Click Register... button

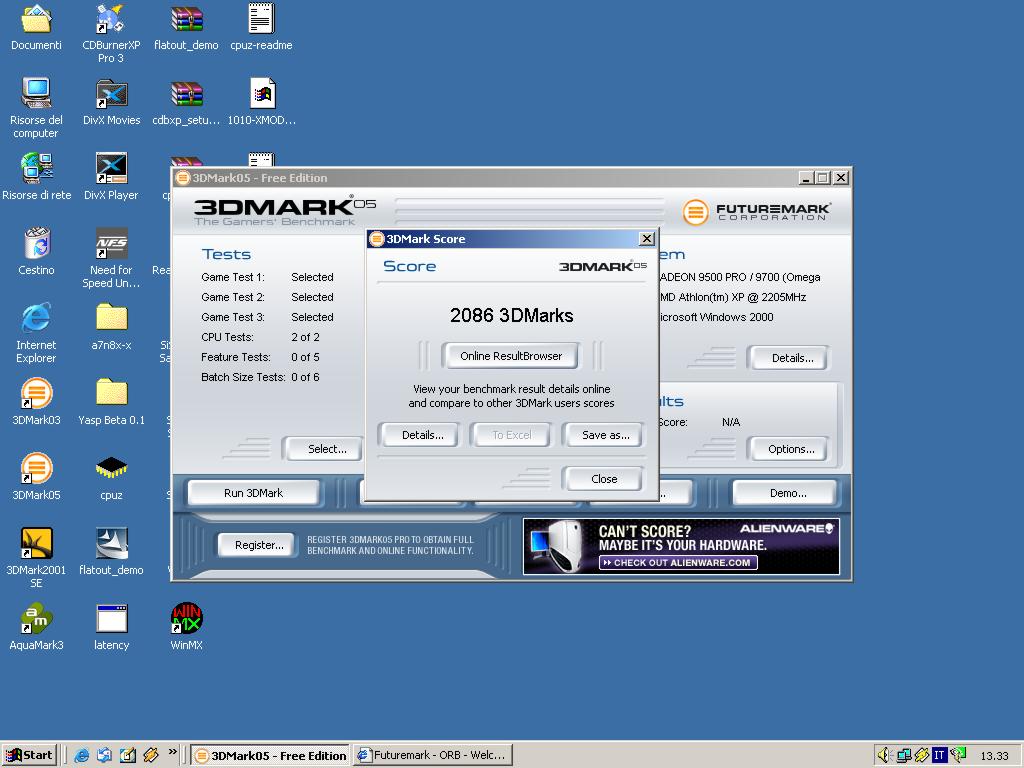coord(259,545)
